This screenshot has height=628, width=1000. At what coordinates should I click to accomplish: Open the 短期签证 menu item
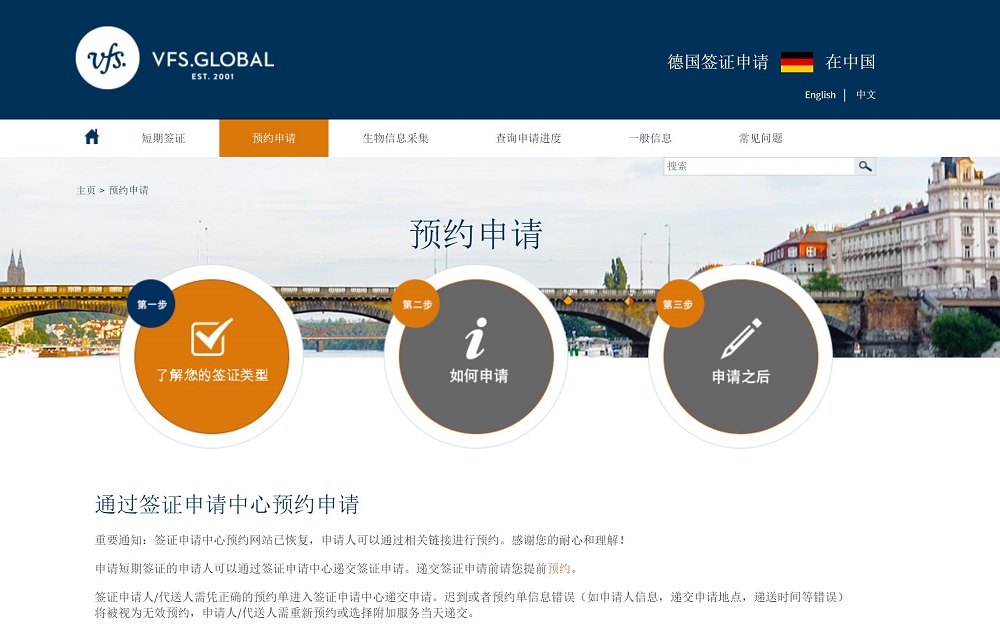[163, 138]
